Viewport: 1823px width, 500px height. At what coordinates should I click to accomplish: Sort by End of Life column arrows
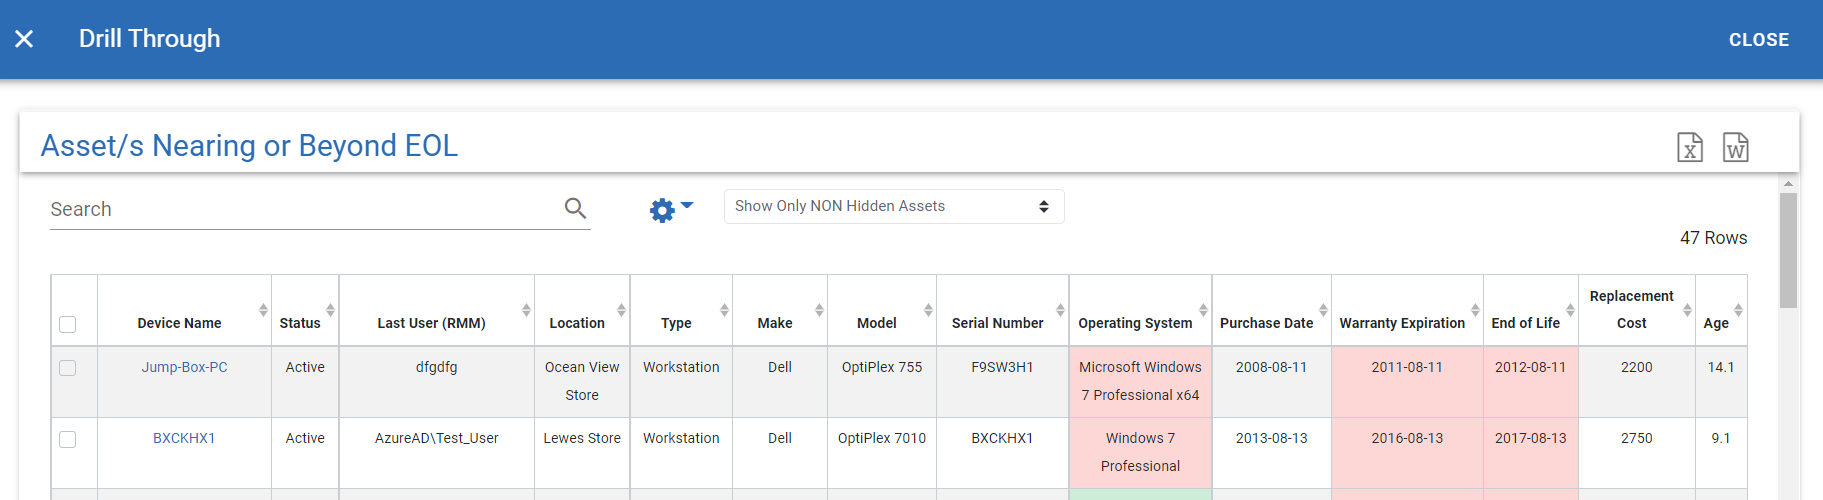tap(1570, 310)
